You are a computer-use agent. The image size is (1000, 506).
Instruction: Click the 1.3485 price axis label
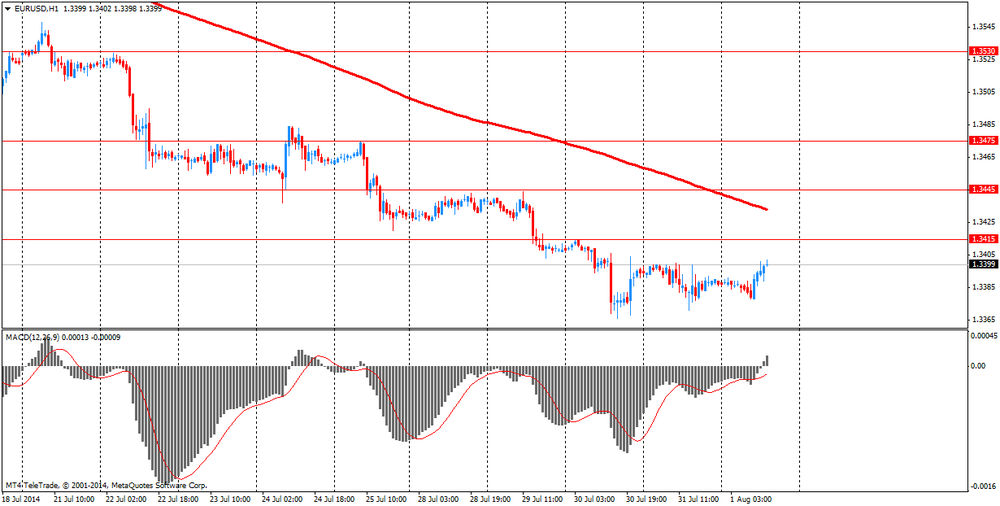pyautogui.click(x=983, y=124)
